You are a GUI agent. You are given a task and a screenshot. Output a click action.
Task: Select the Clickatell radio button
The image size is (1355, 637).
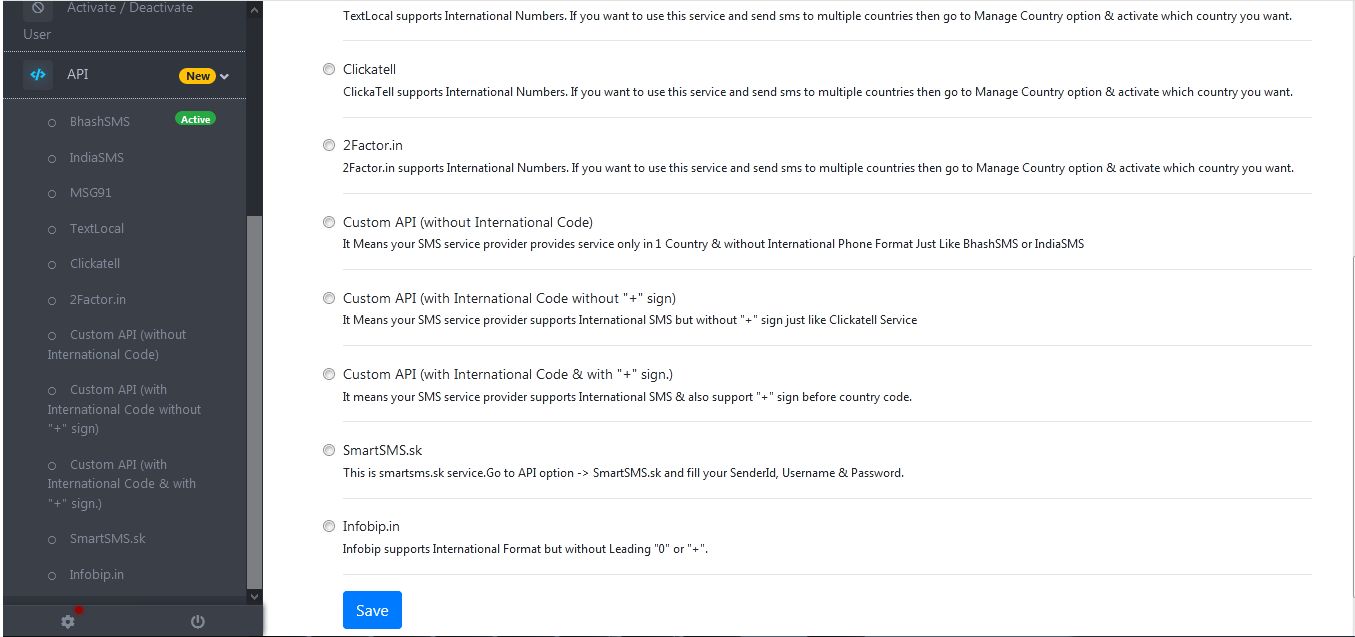pyautogui.click(x=329, y=68)
